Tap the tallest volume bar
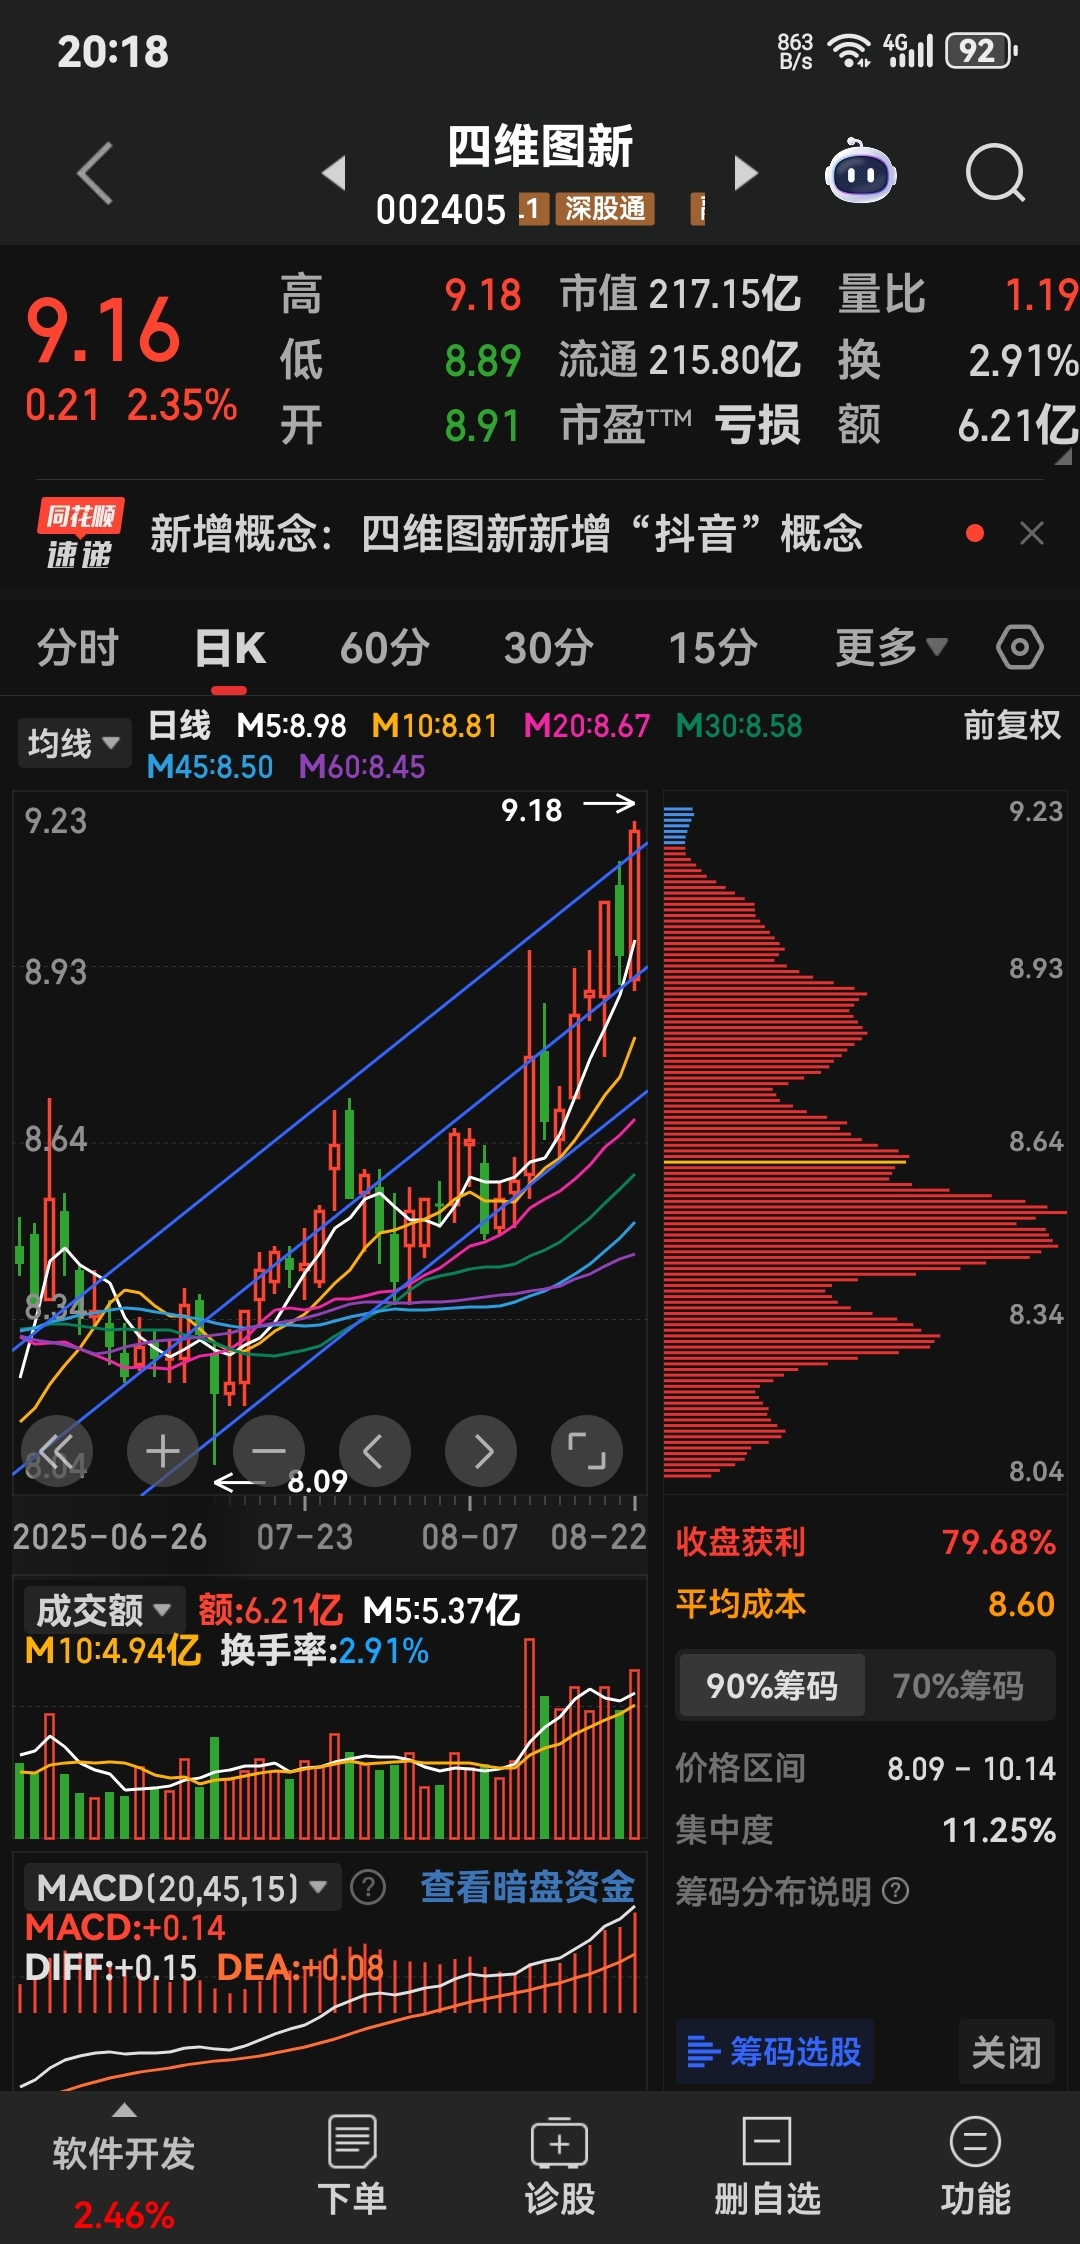1080x2244 pixels. [530, 1738]
